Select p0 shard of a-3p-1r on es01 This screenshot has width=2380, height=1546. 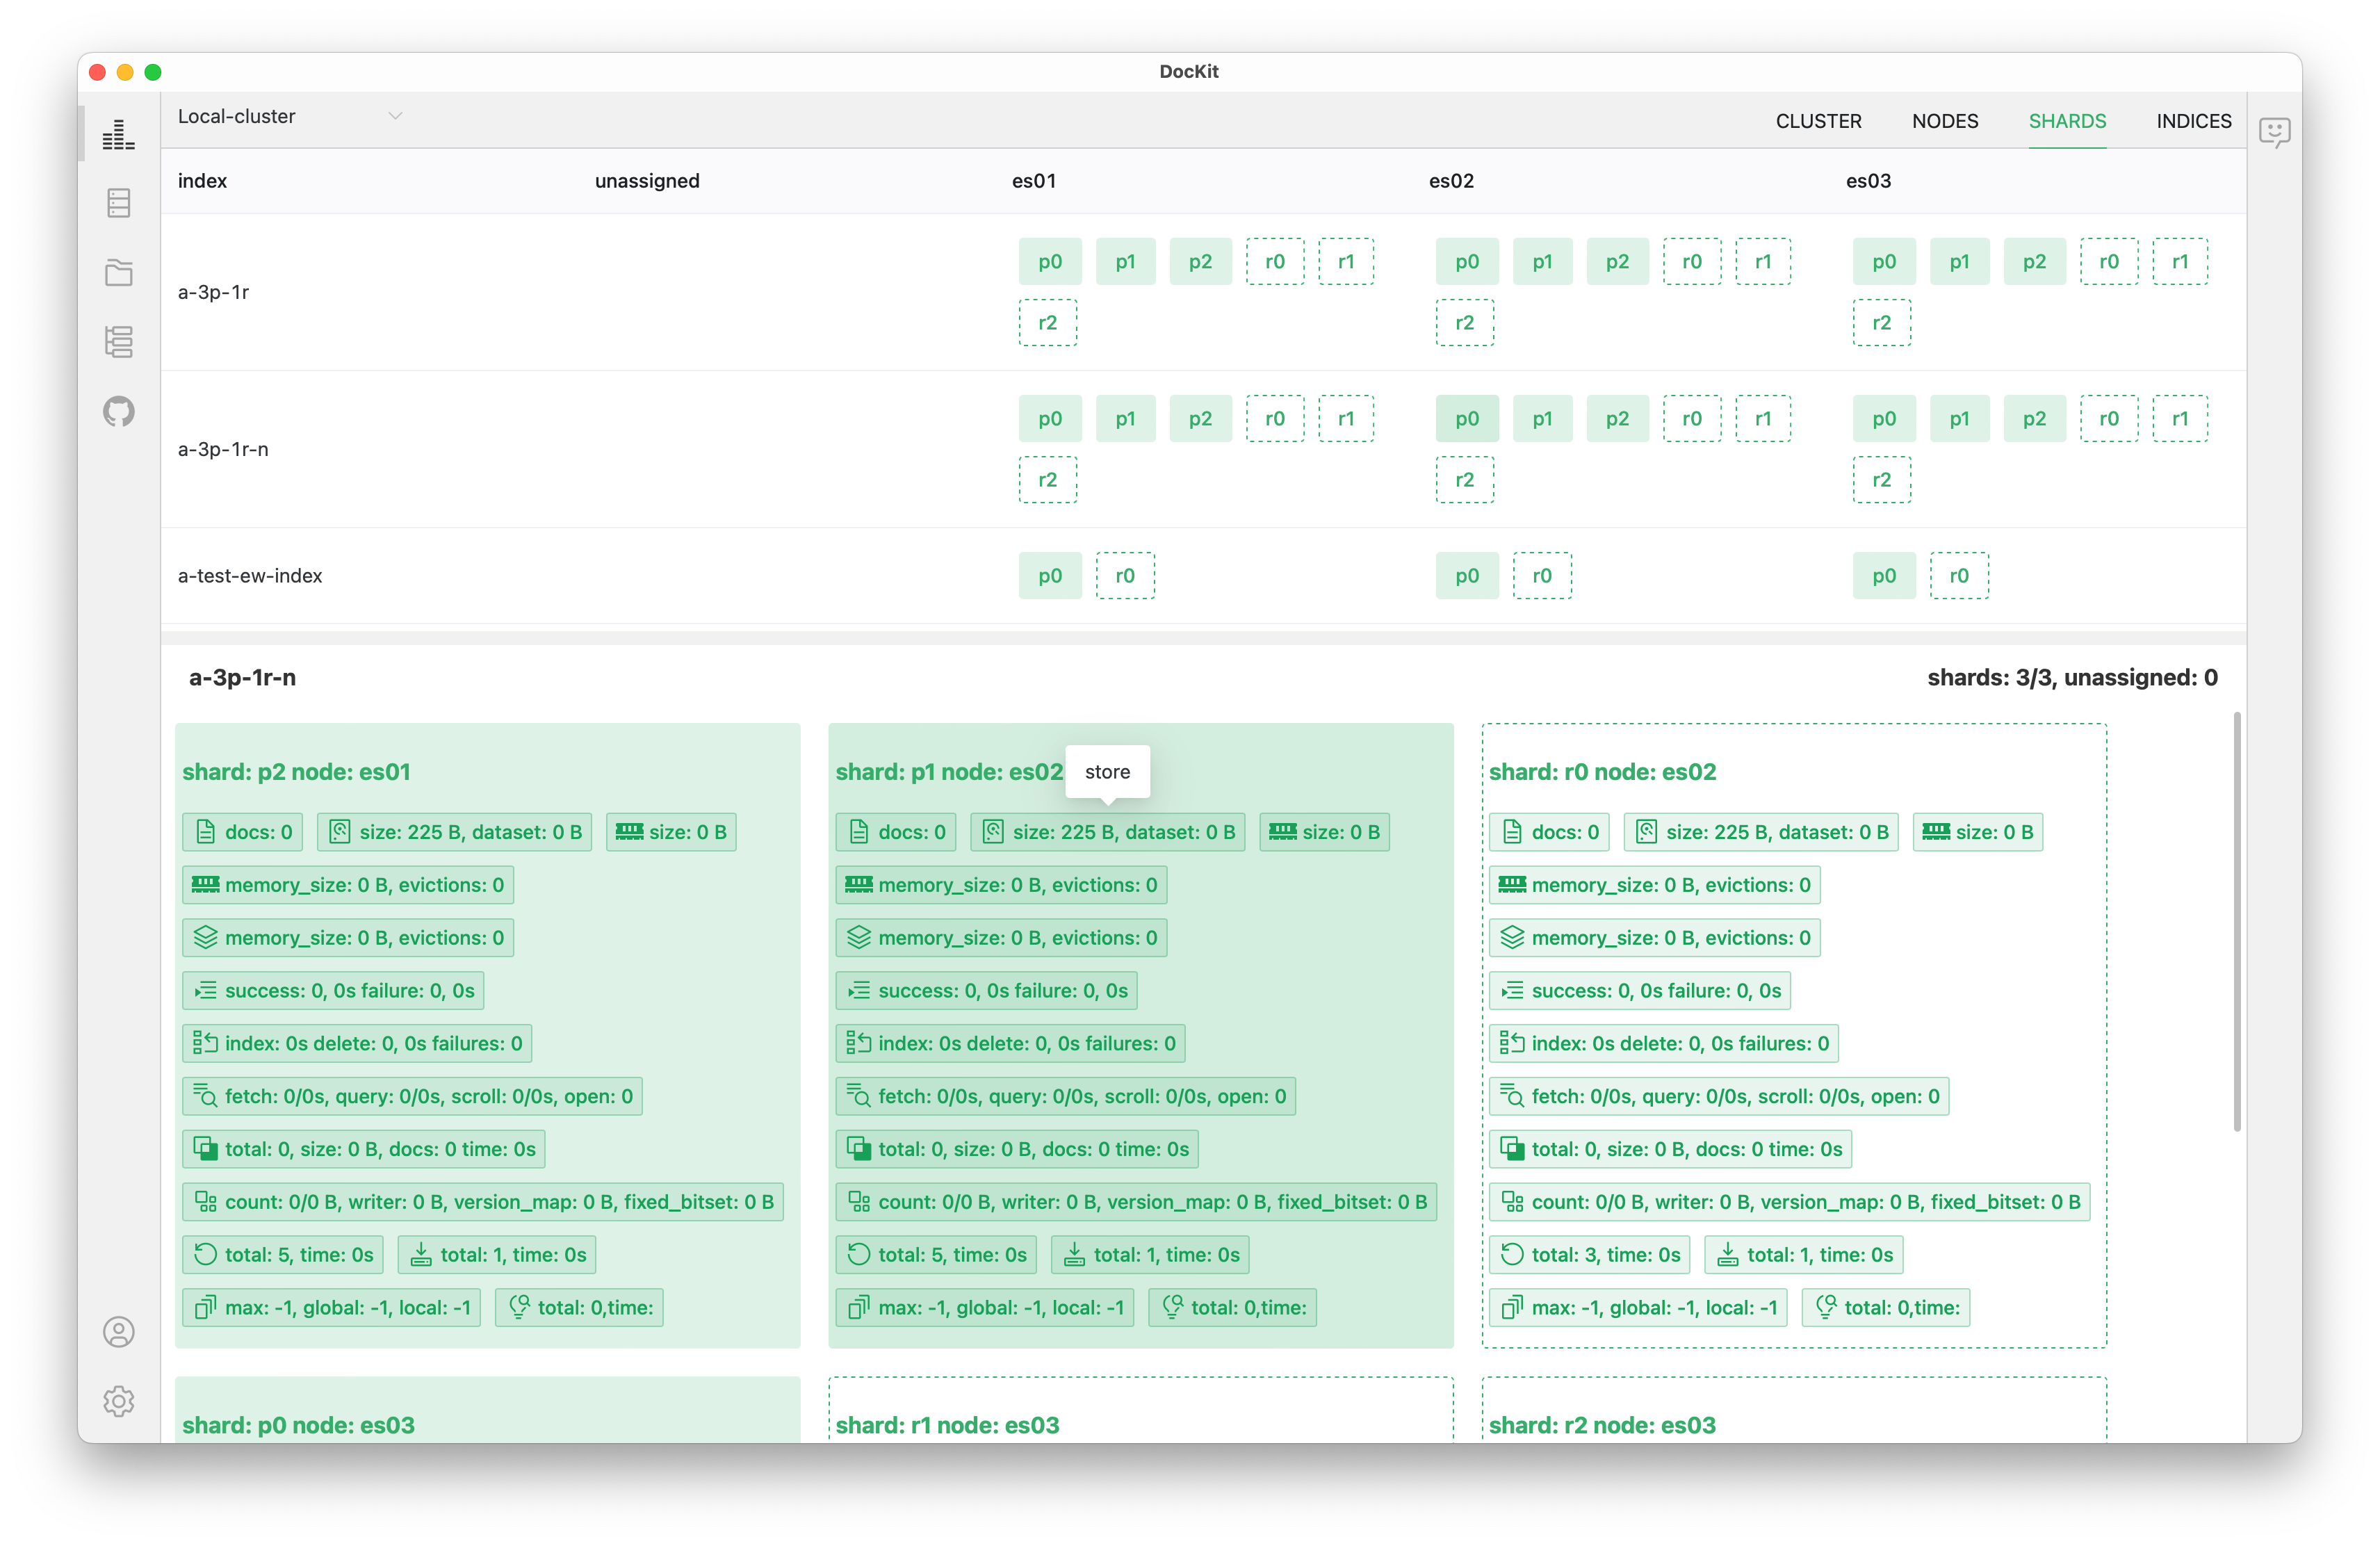(x=1050, y=261)
